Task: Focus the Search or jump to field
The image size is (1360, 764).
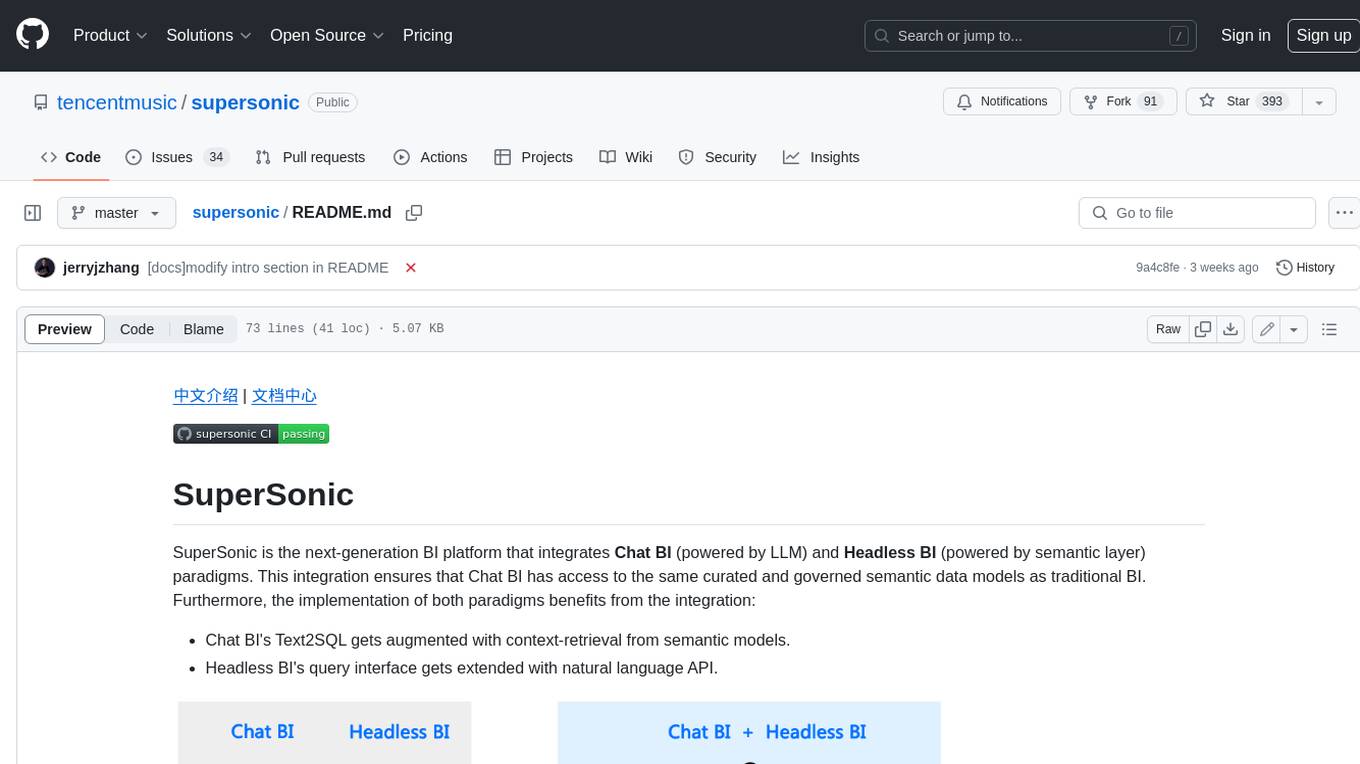Action: (1030, 36)
